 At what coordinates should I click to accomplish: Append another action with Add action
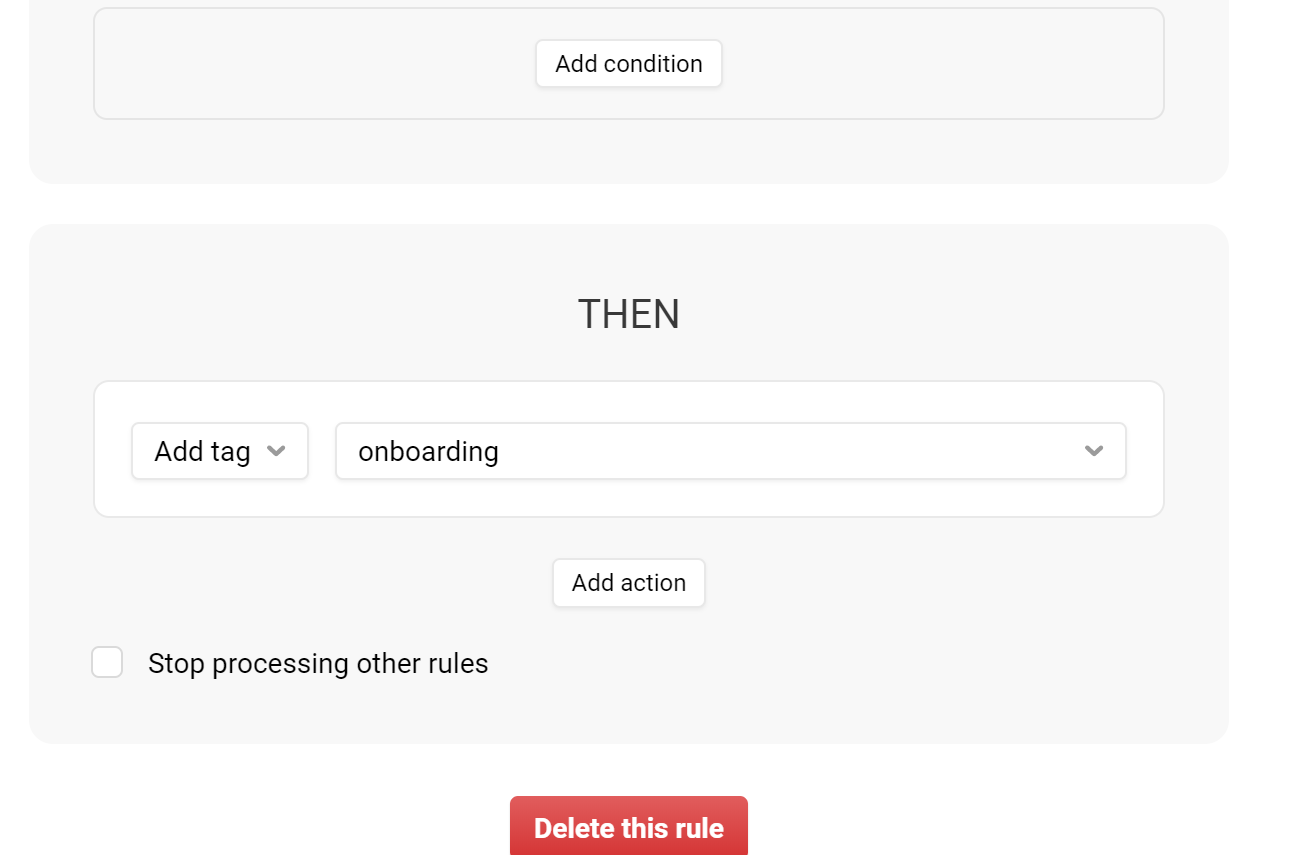click(x=629, y=583)
